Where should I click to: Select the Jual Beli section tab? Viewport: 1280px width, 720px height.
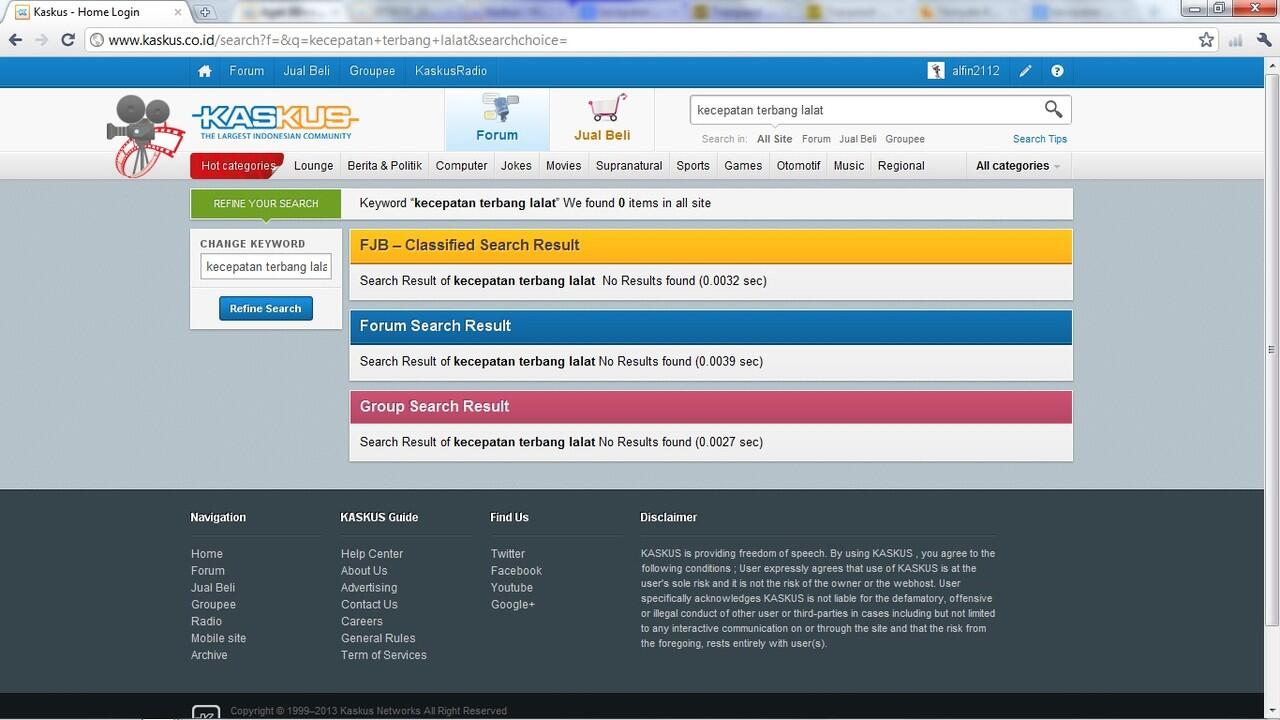pyautogui.click(x=602, y=119)
